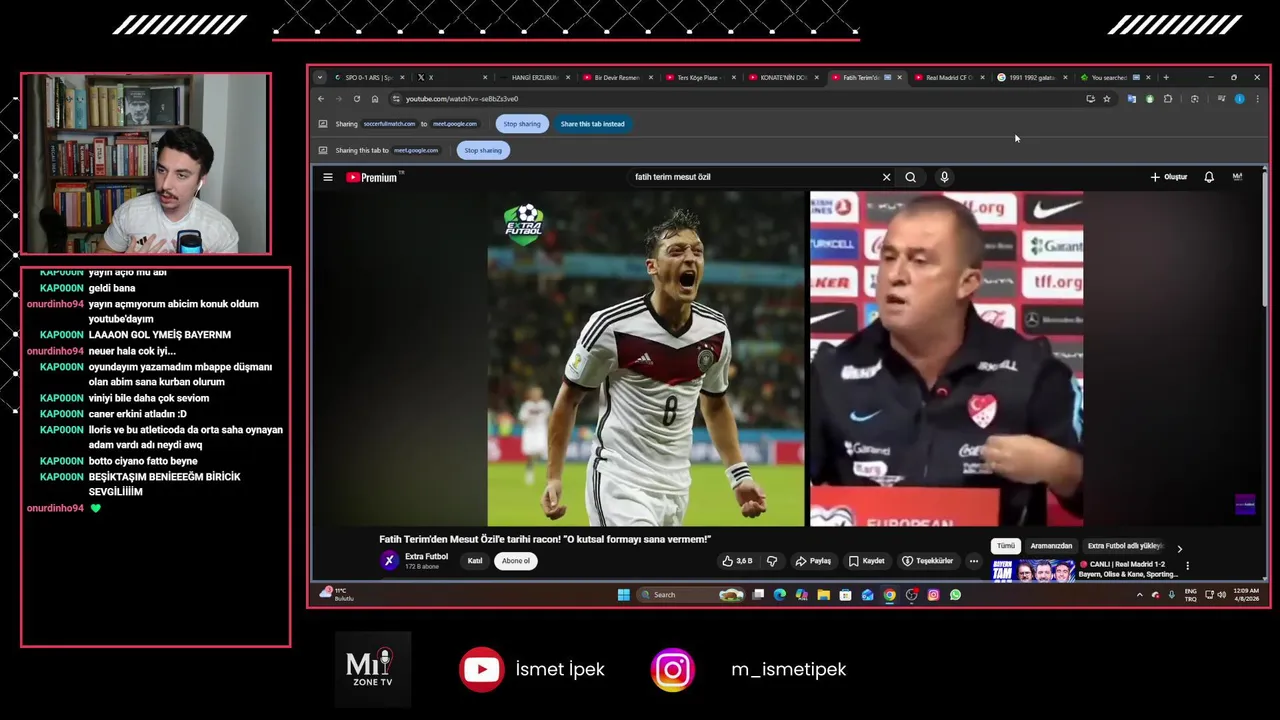Run search with the magnifier button

click(x=910, y=177)
